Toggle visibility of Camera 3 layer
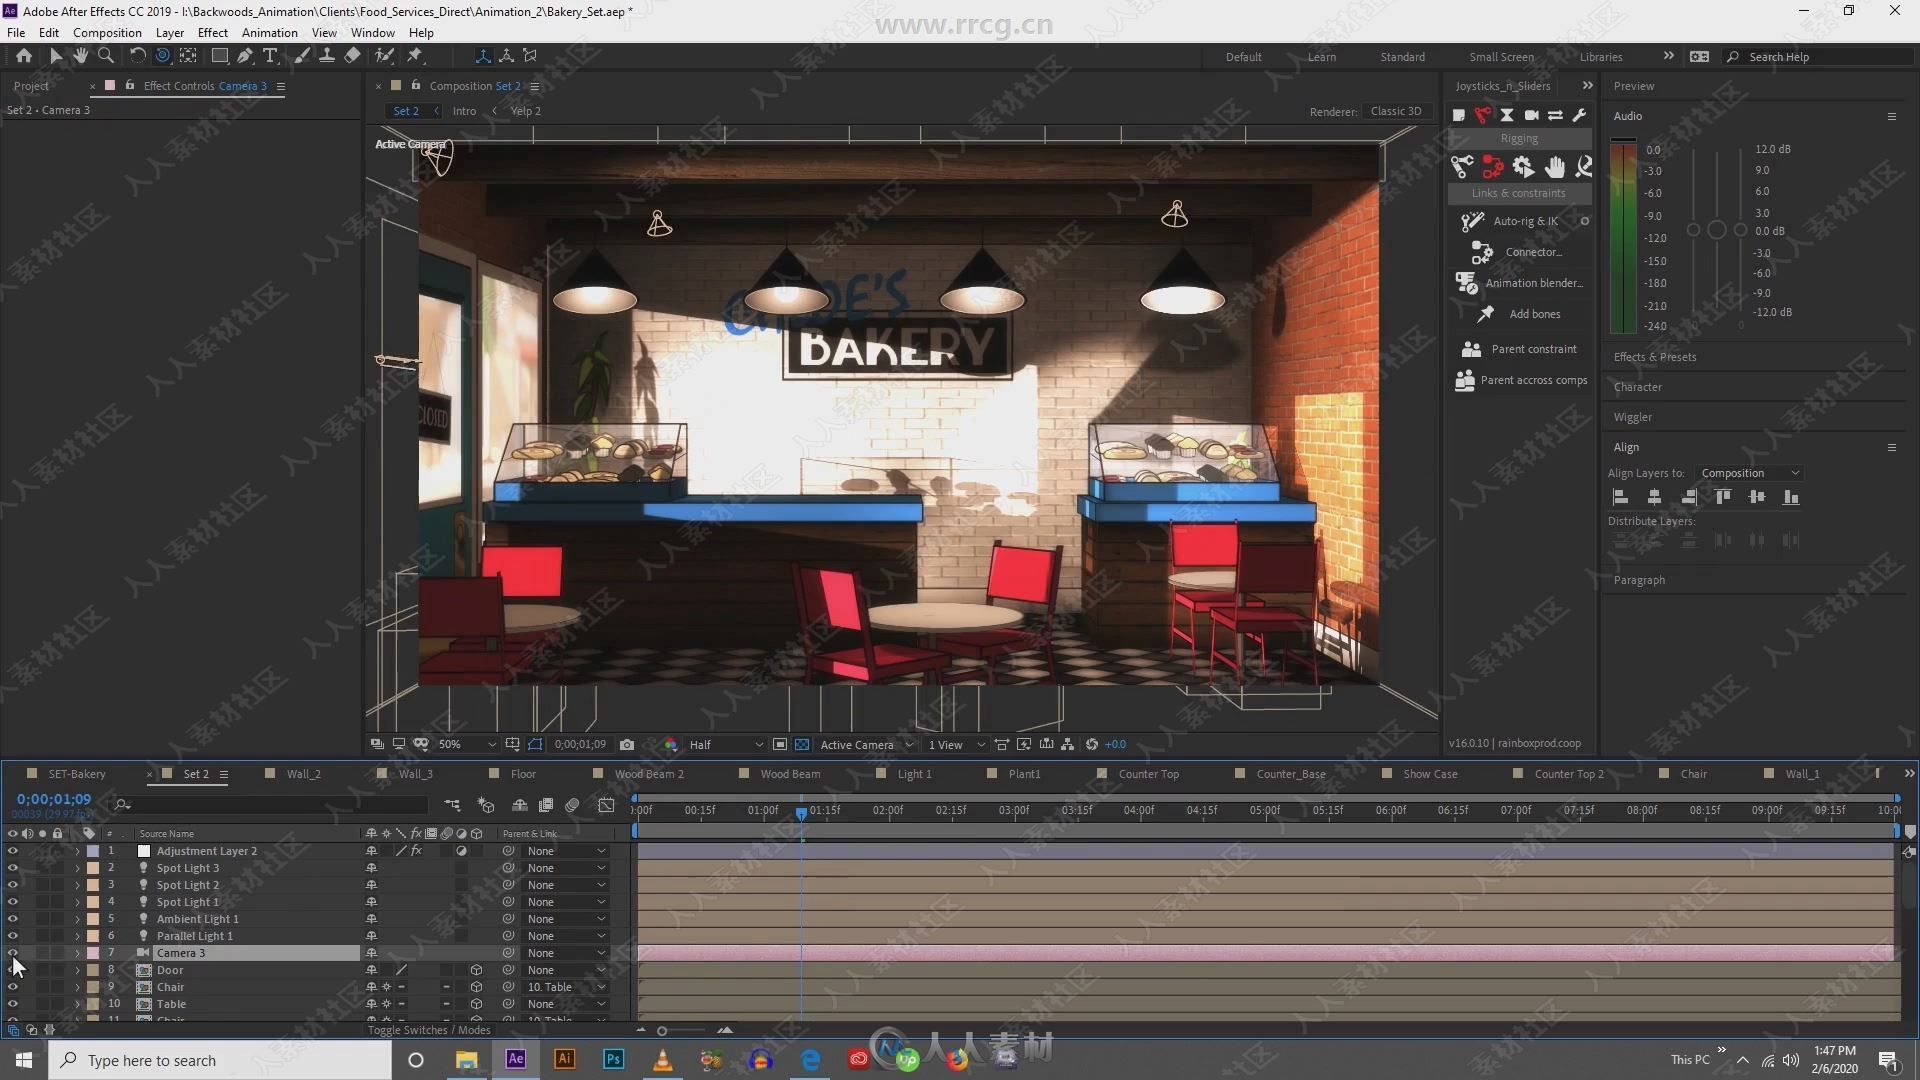 [12, 952]
